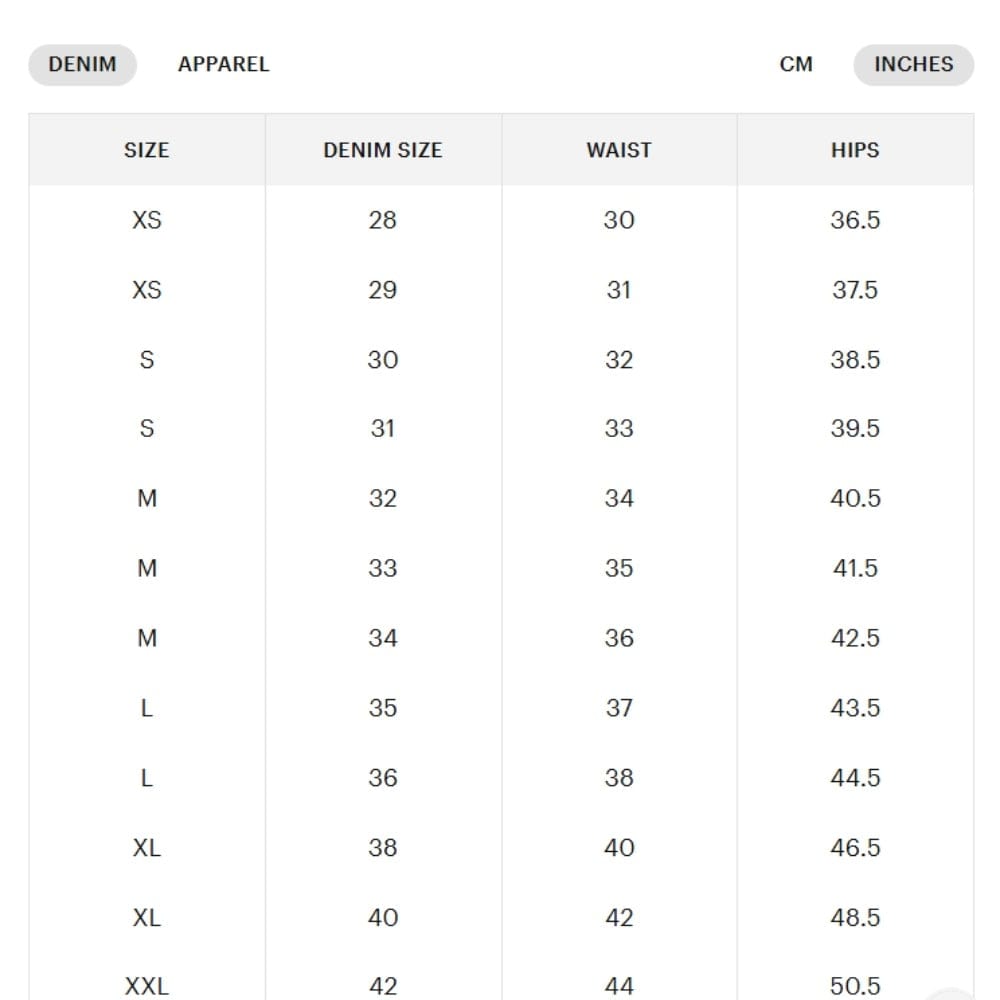This screenshot has height=1000, width=1000.
Task: Open the APPAREL size tab
Action: [x=223, y=65]
